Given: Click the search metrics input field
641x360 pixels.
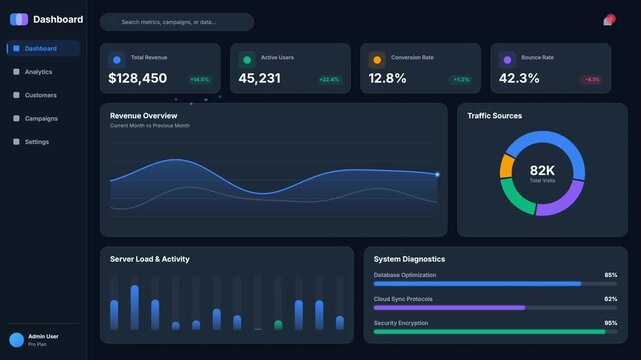Looking at the screenshot, I should pos(177,22).
